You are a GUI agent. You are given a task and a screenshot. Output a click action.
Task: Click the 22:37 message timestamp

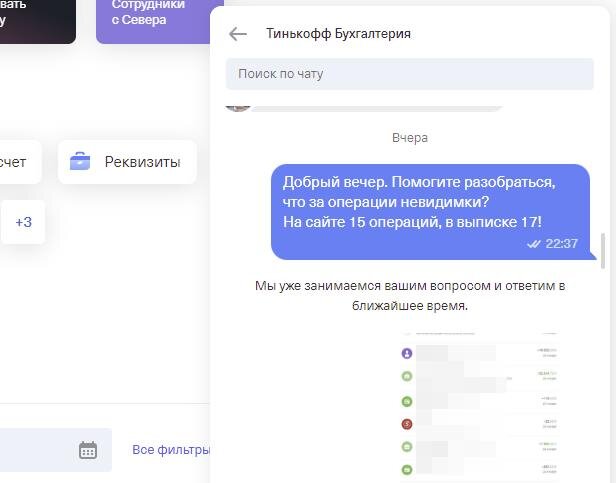tap(561, 244)
